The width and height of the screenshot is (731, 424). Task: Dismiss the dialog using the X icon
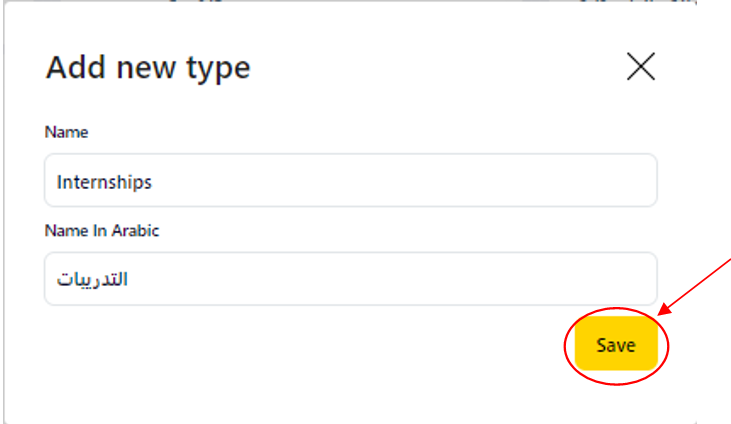(640, 66)
